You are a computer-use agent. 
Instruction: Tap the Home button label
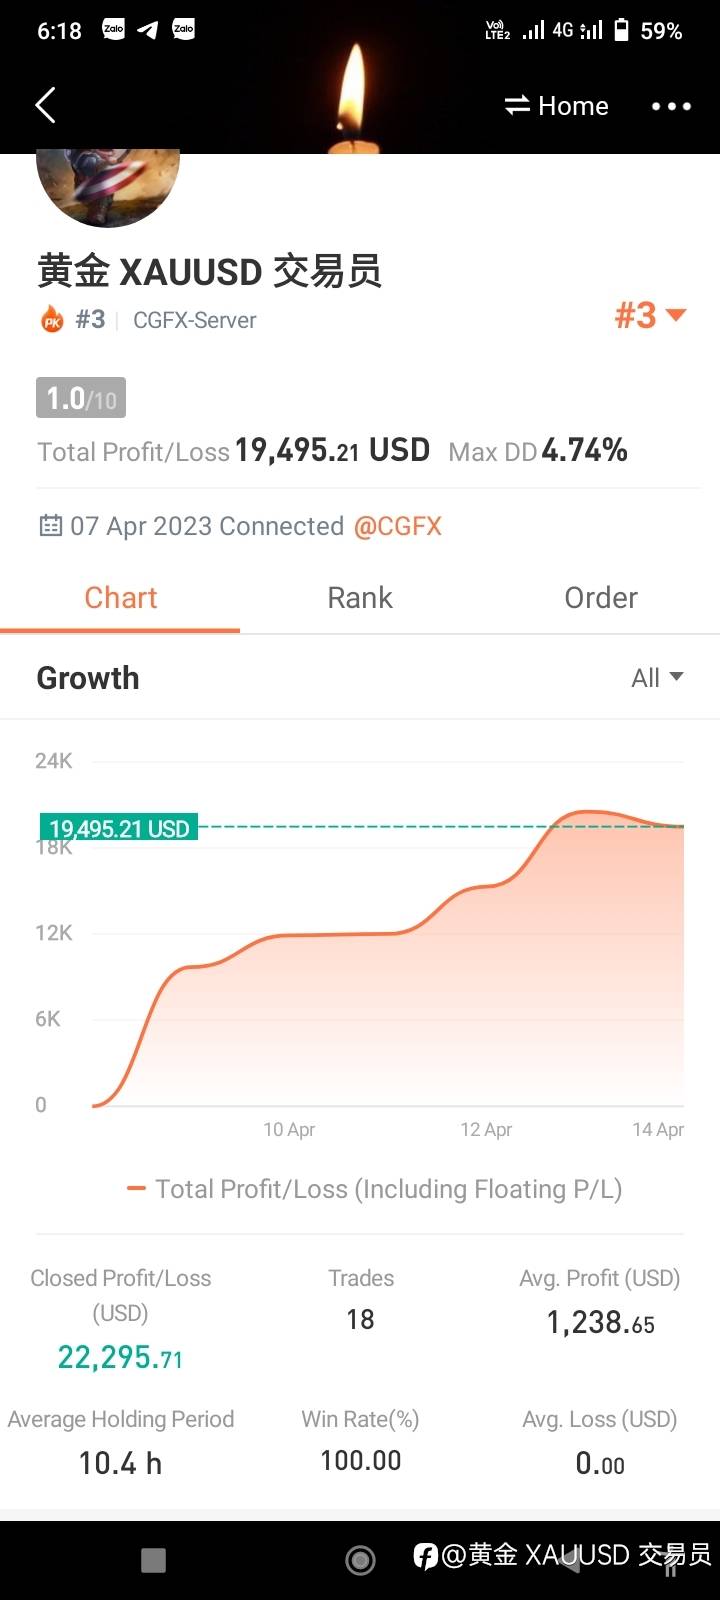(x=573, y=106)
